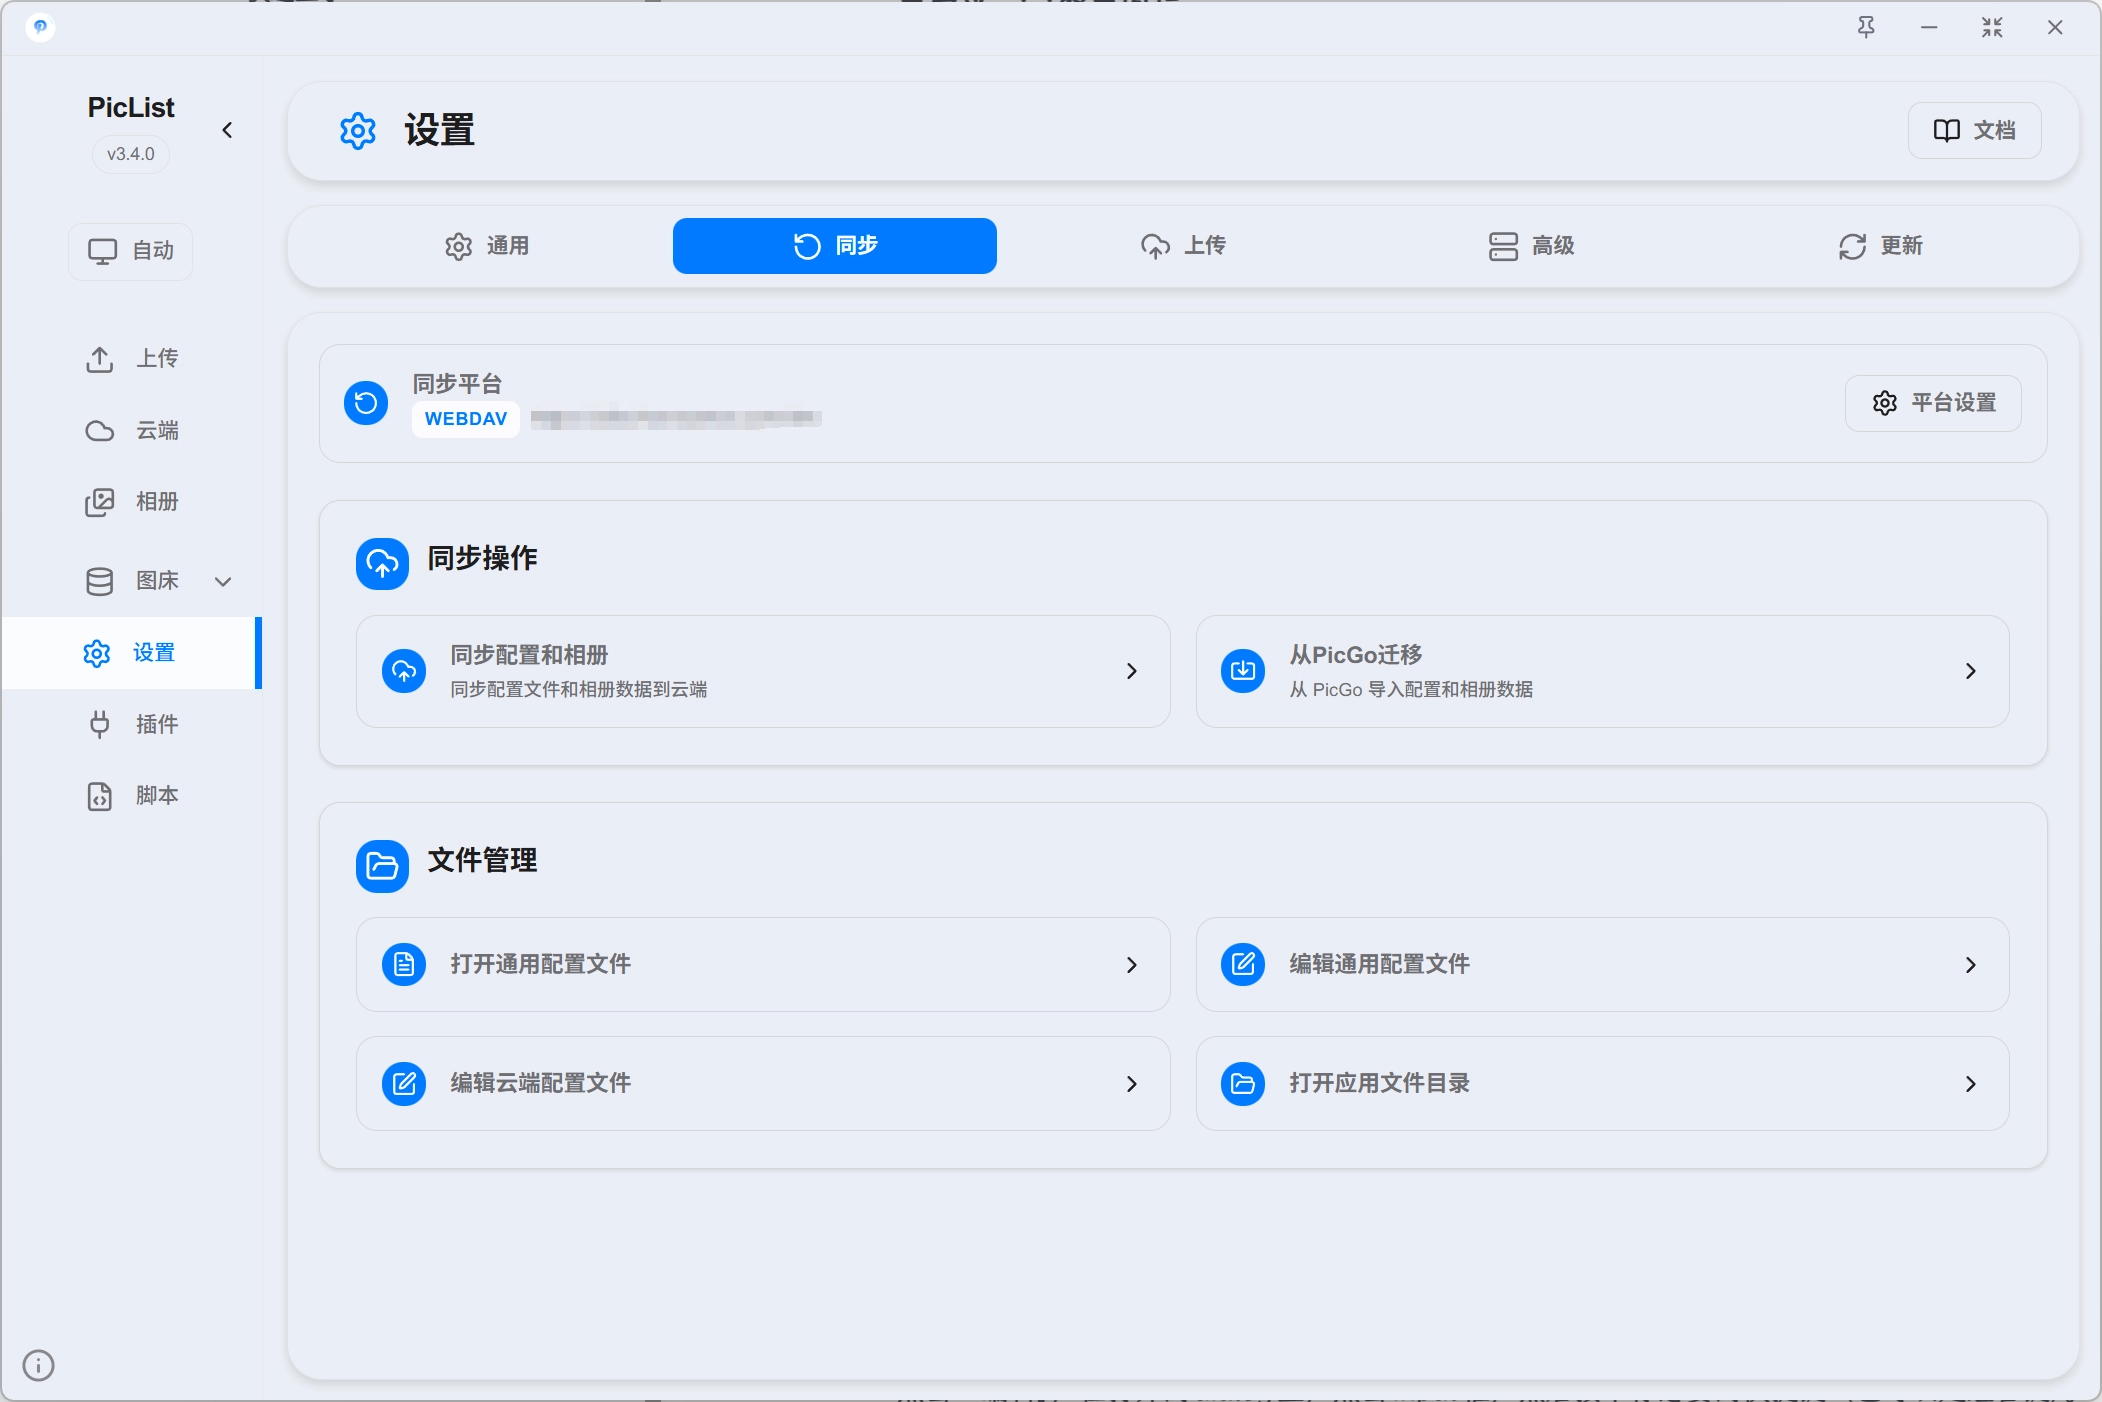Click the blue sync icon beside 同步平台

point(366,403)
